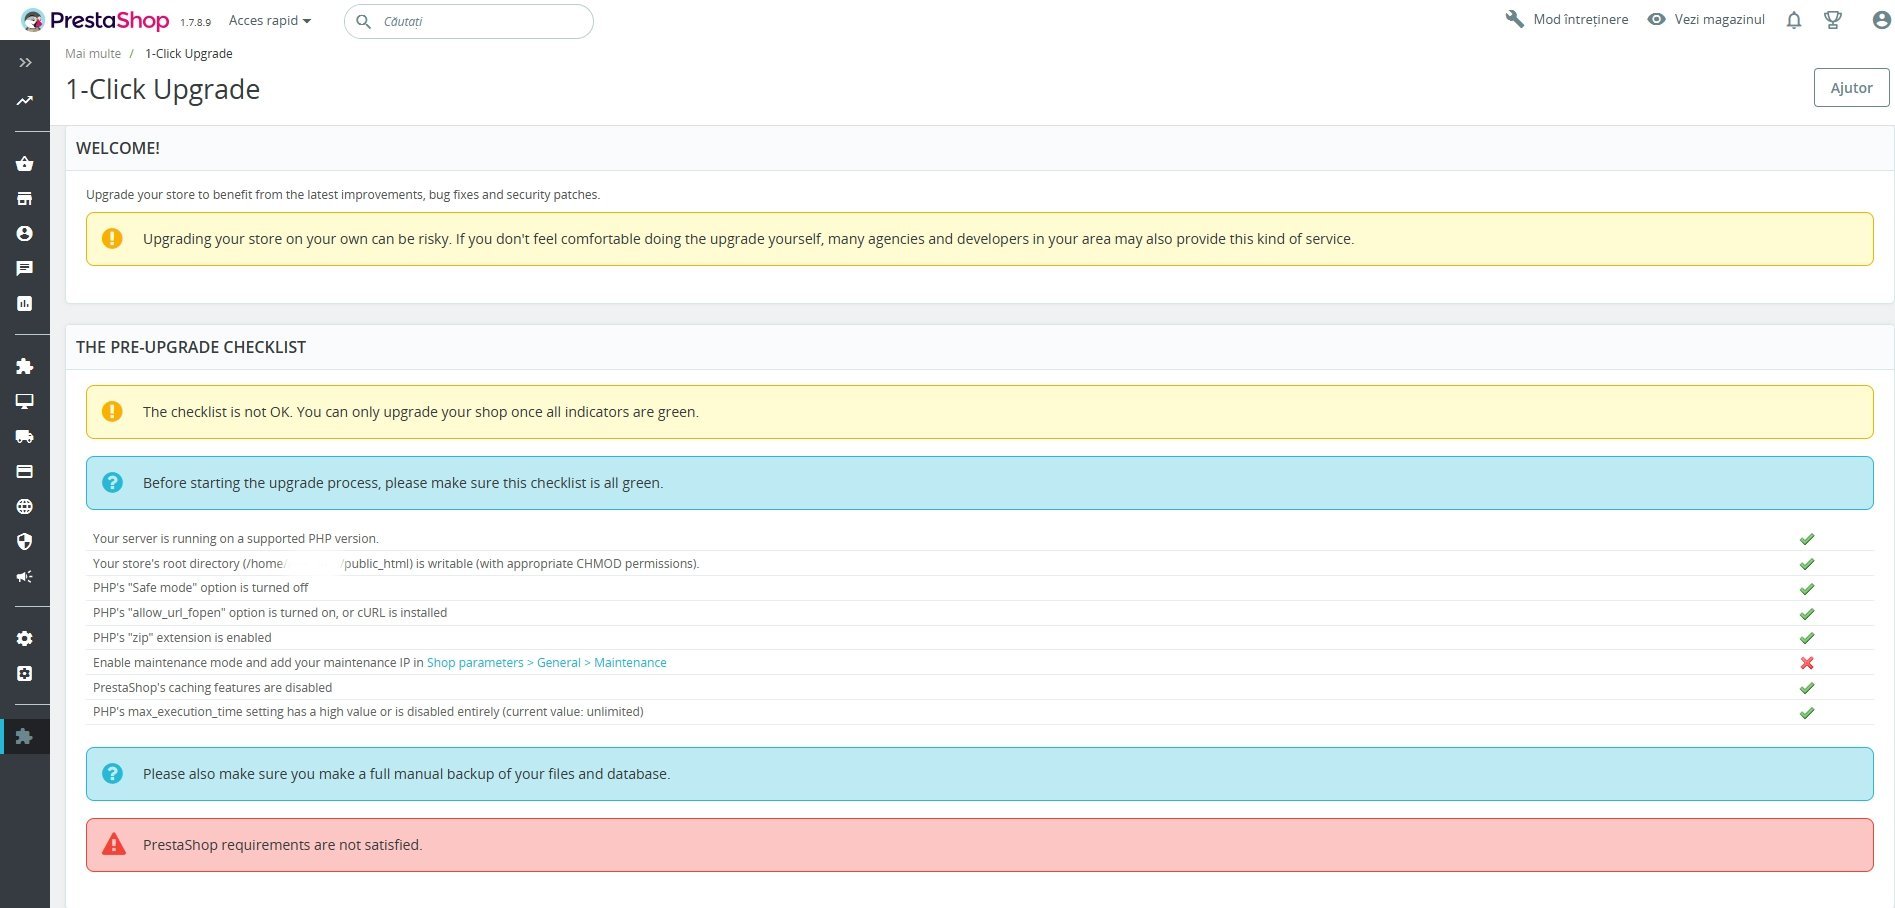The width and height of the screenshot is (1895, 908).
Task: Expand the Acces rapid dropdown
Action: [270, 21]
